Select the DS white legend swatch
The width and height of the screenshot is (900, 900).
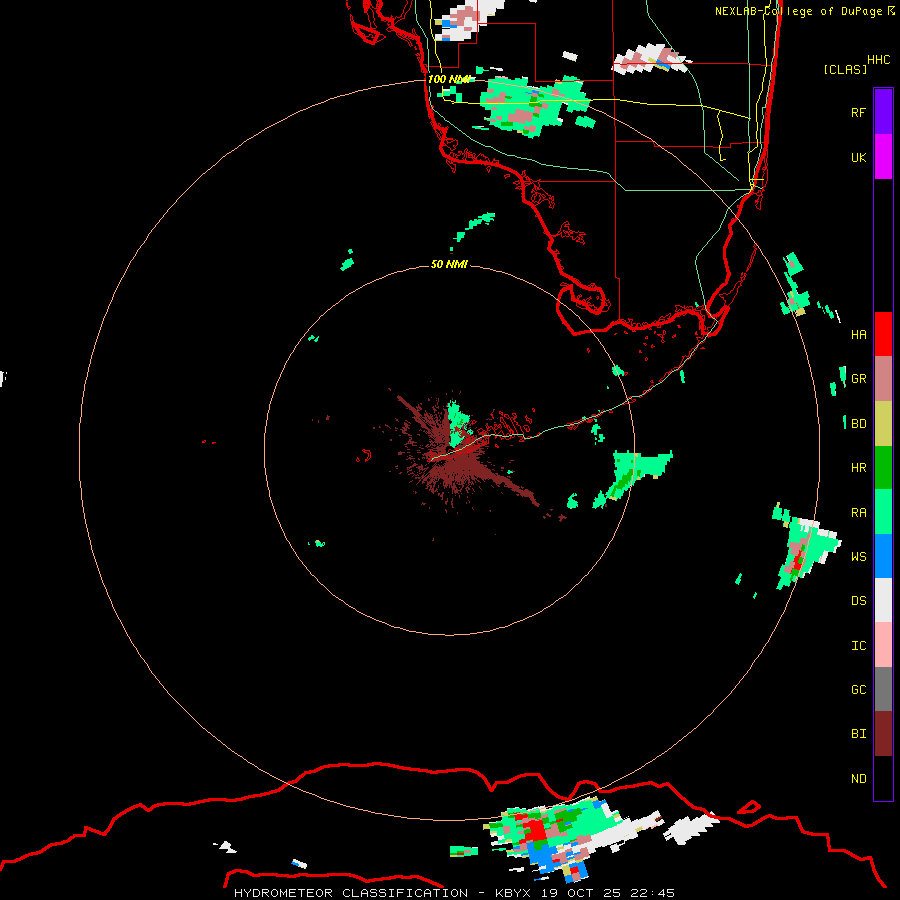883,600
